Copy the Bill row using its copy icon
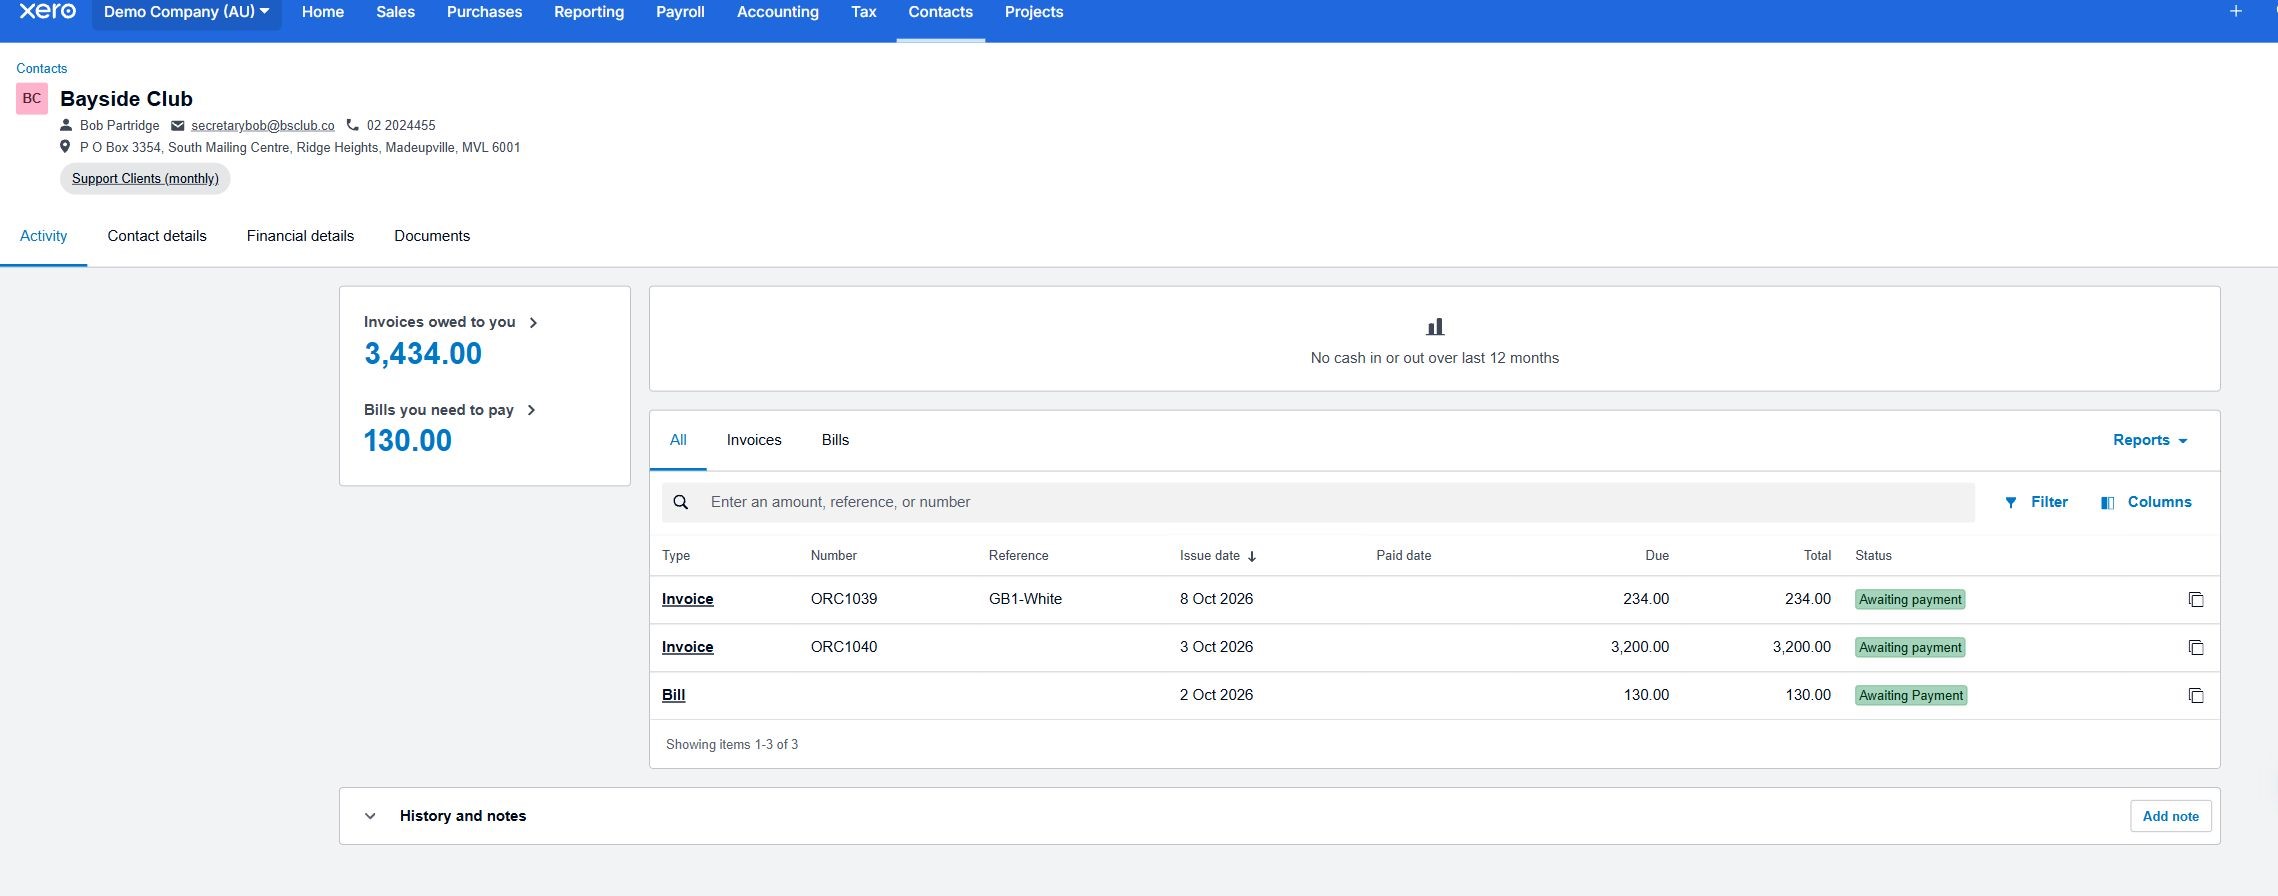2278x896 pixels. (2196, 696)
